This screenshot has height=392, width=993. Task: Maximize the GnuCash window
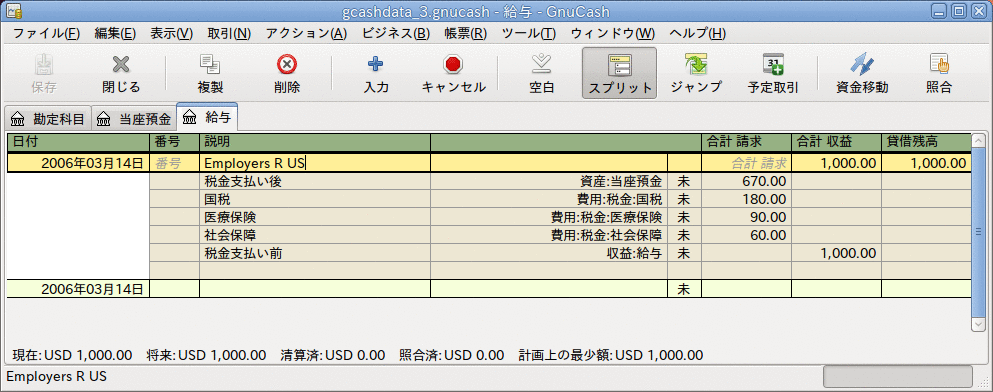click(959, 11)
